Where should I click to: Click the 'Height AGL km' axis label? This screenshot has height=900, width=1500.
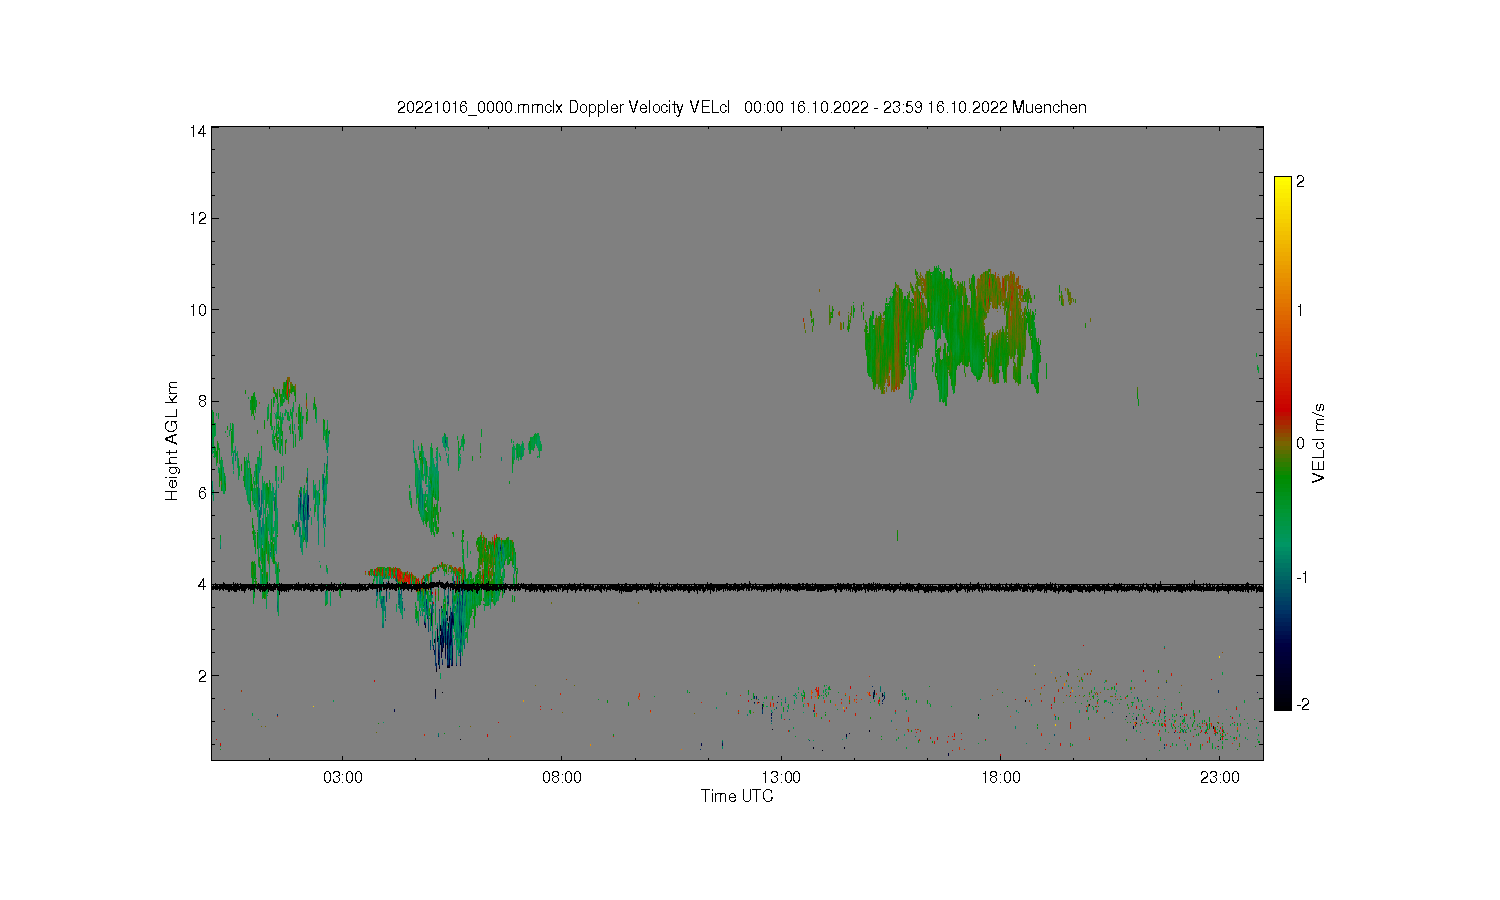172,441
